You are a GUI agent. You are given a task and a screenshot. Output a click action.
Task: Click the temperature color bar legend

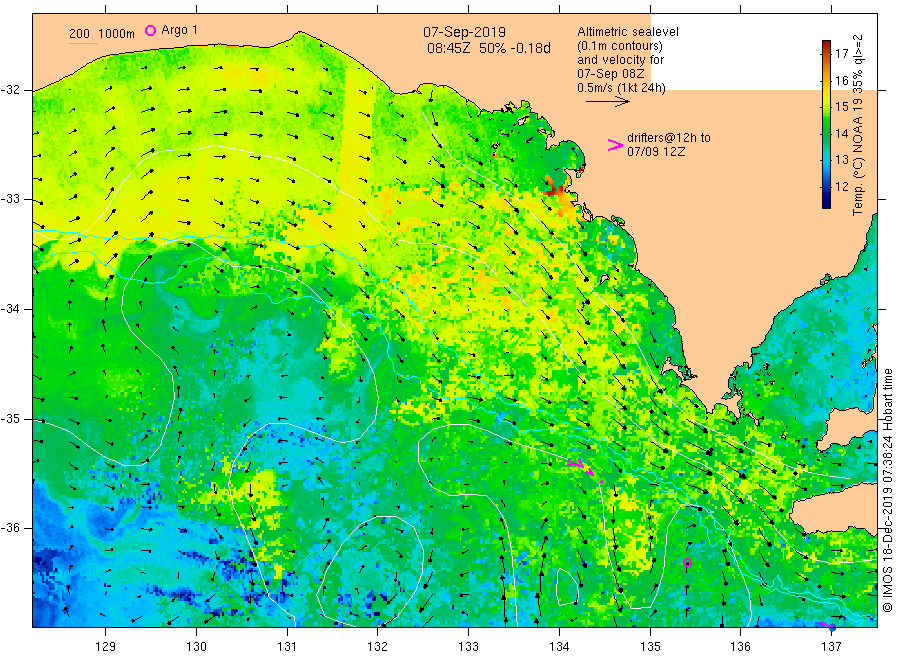pos(826,124)
